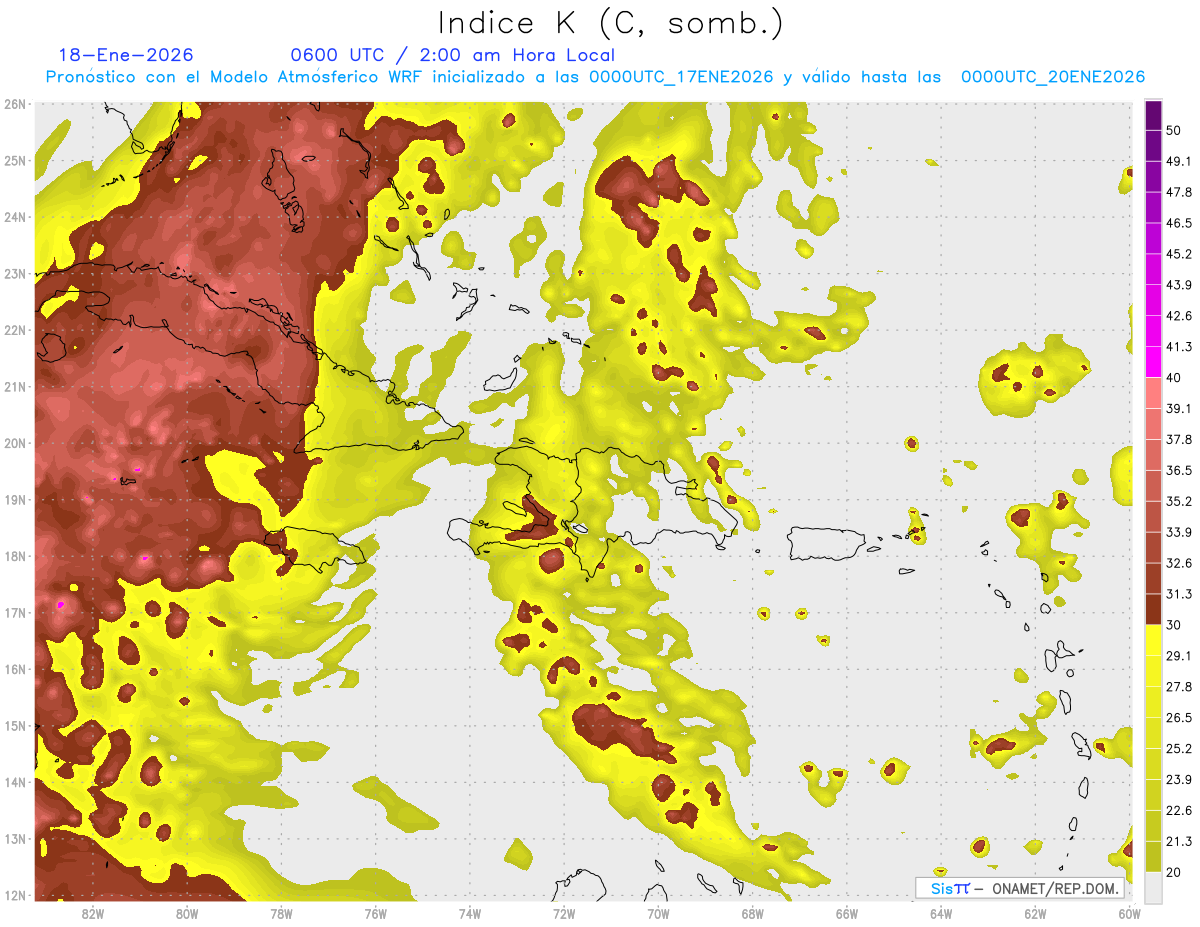1200x927 pixels.
Task: Click latitude axis label '14N'
Action: tap(14, 782)
